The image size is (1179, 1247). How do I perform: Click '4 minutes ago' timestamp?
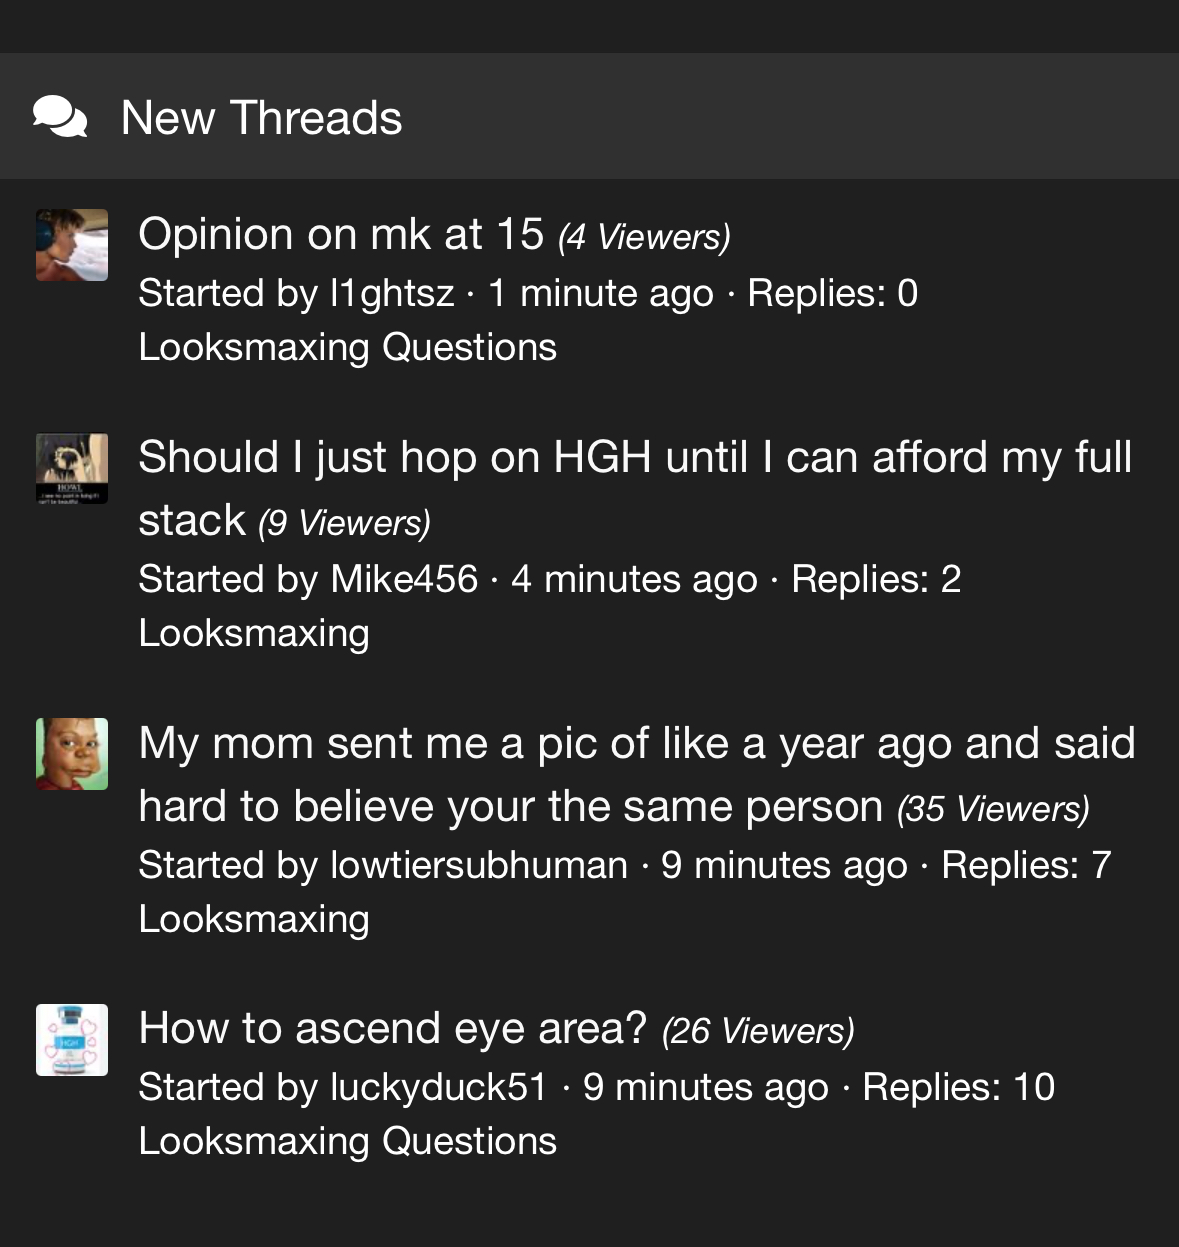pos(634,579)
